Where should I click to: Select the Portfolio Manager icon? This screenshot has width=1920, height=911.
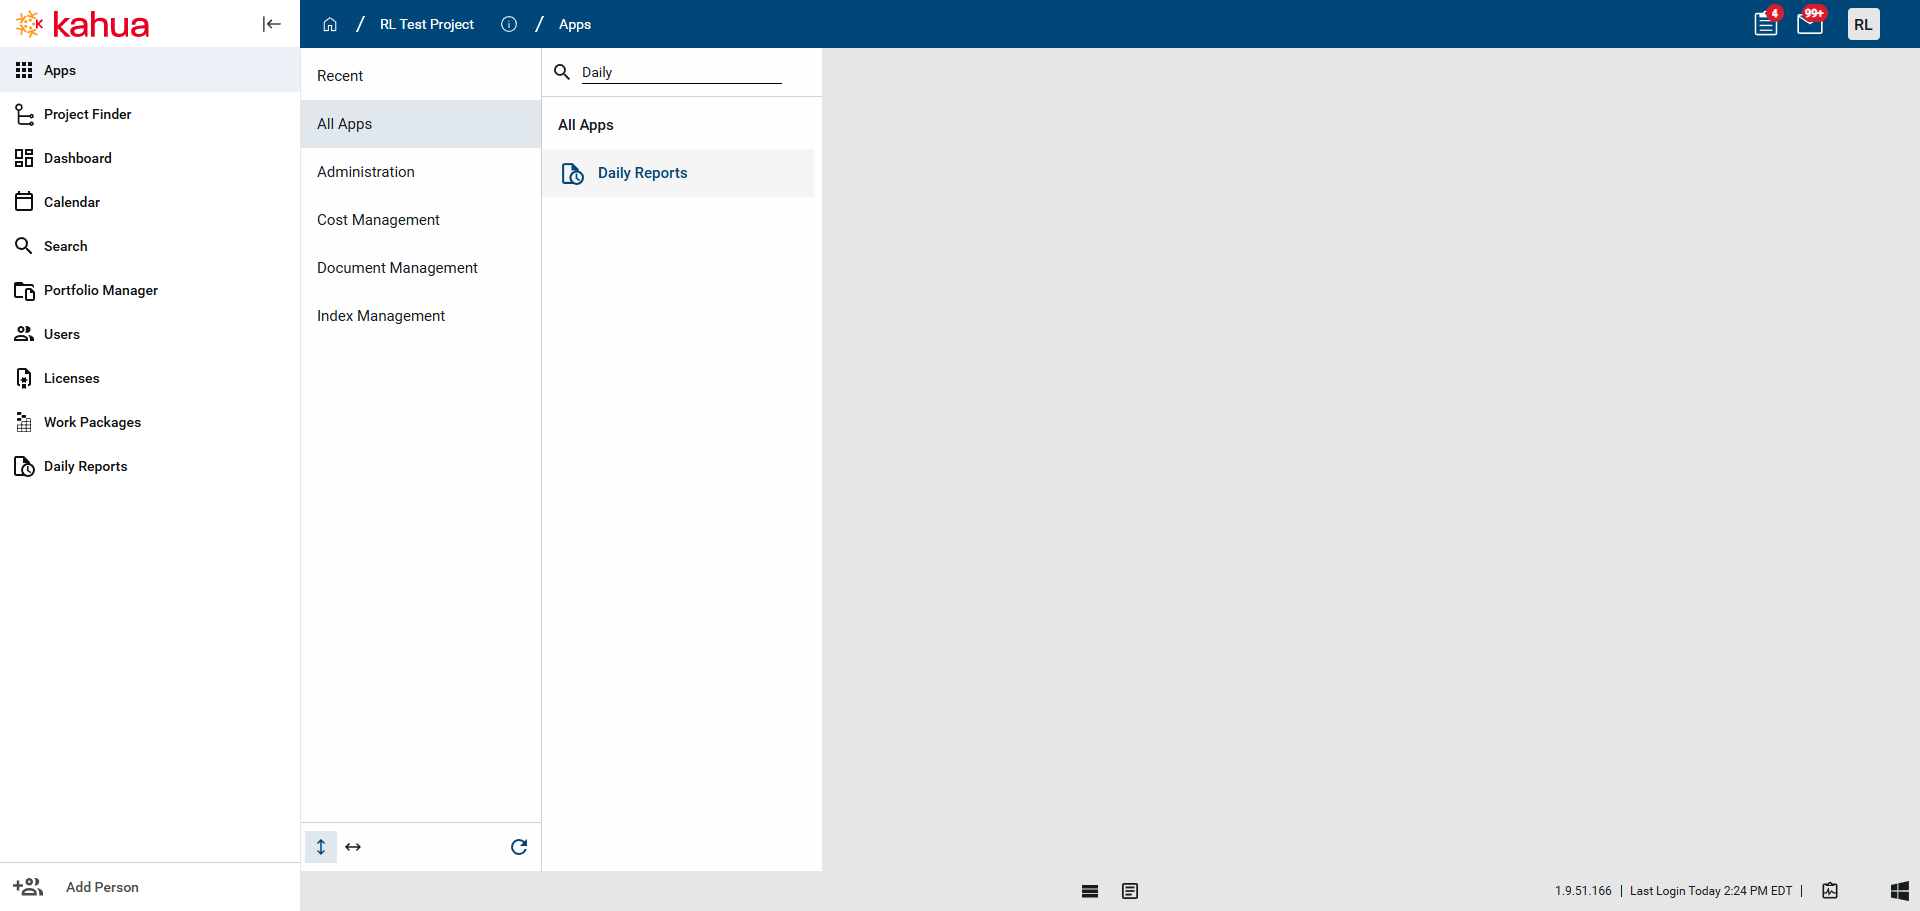point(24,290)
